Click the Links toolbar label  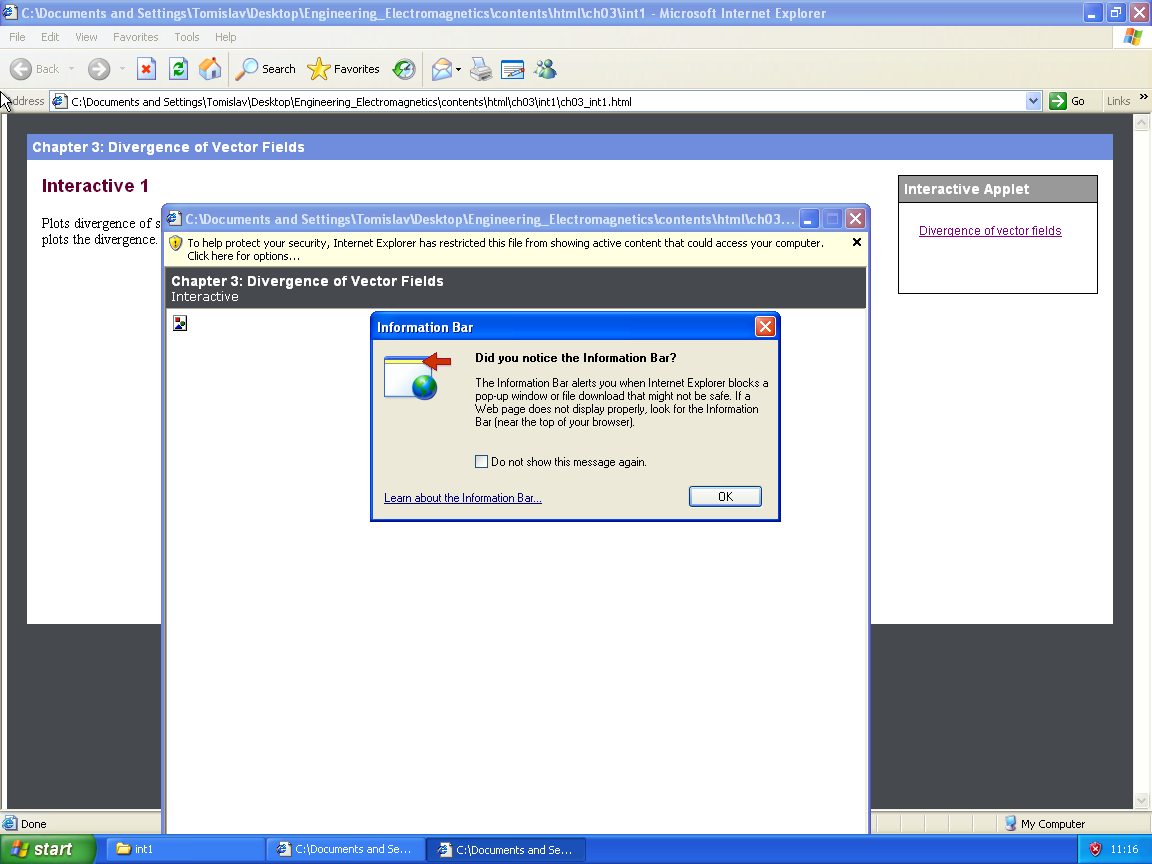[x=1118, y=101]
